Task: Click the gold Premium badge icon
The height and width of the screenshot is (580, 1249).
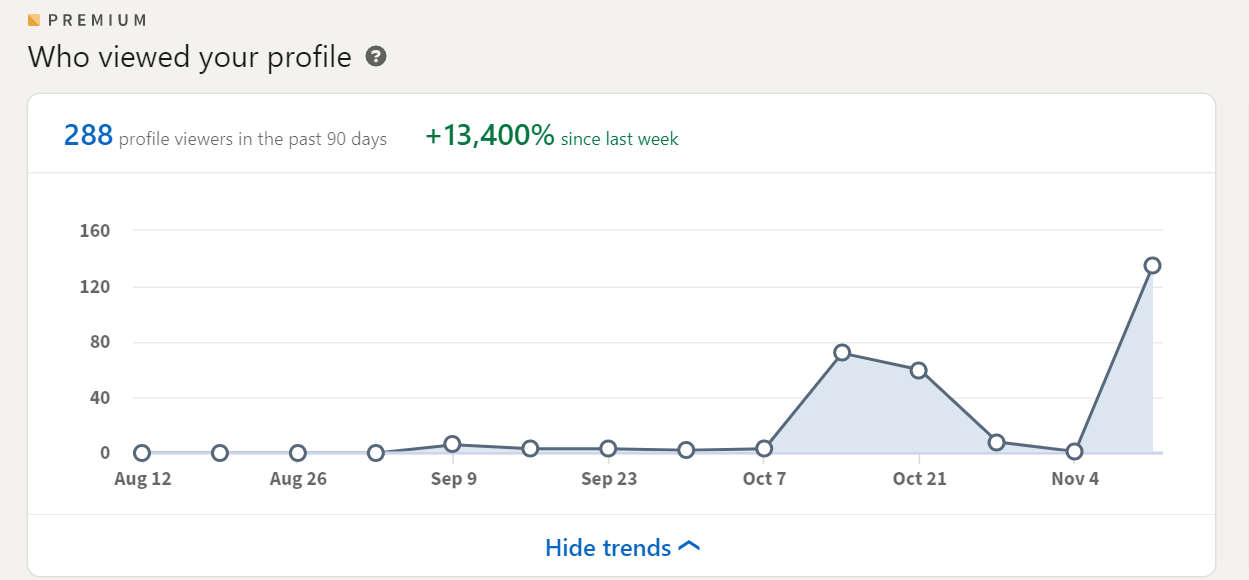Action: tap(34, 20)
